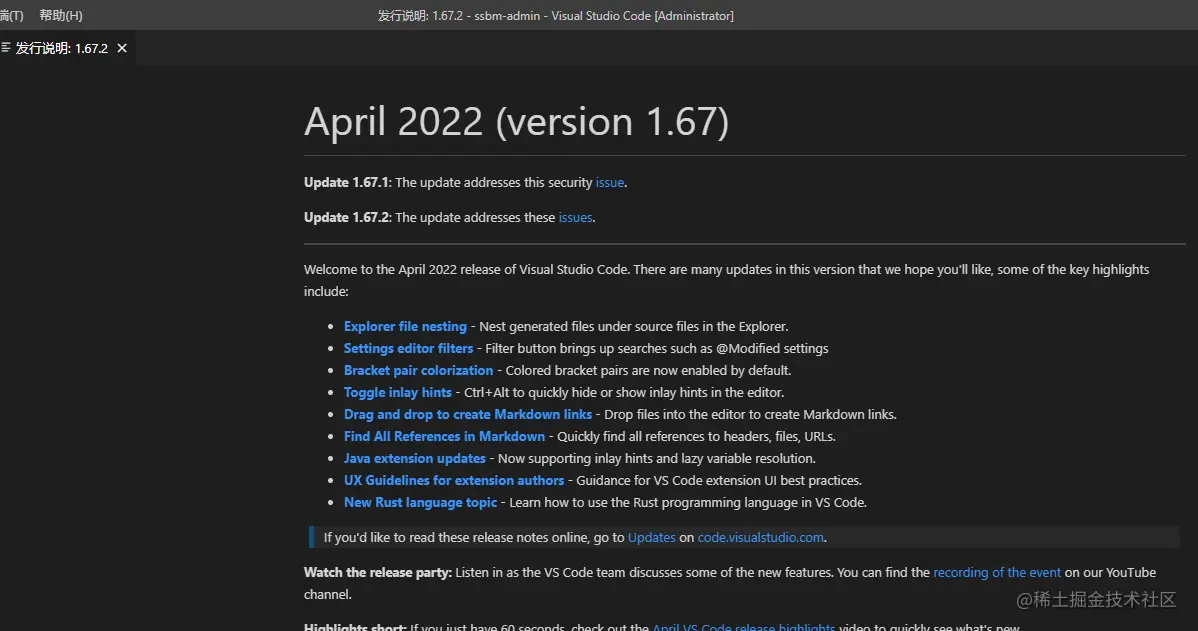Open the Java extension updates link
This screenshot has width=1198, height=631.
pyautogui.click(x=415, y=458)
